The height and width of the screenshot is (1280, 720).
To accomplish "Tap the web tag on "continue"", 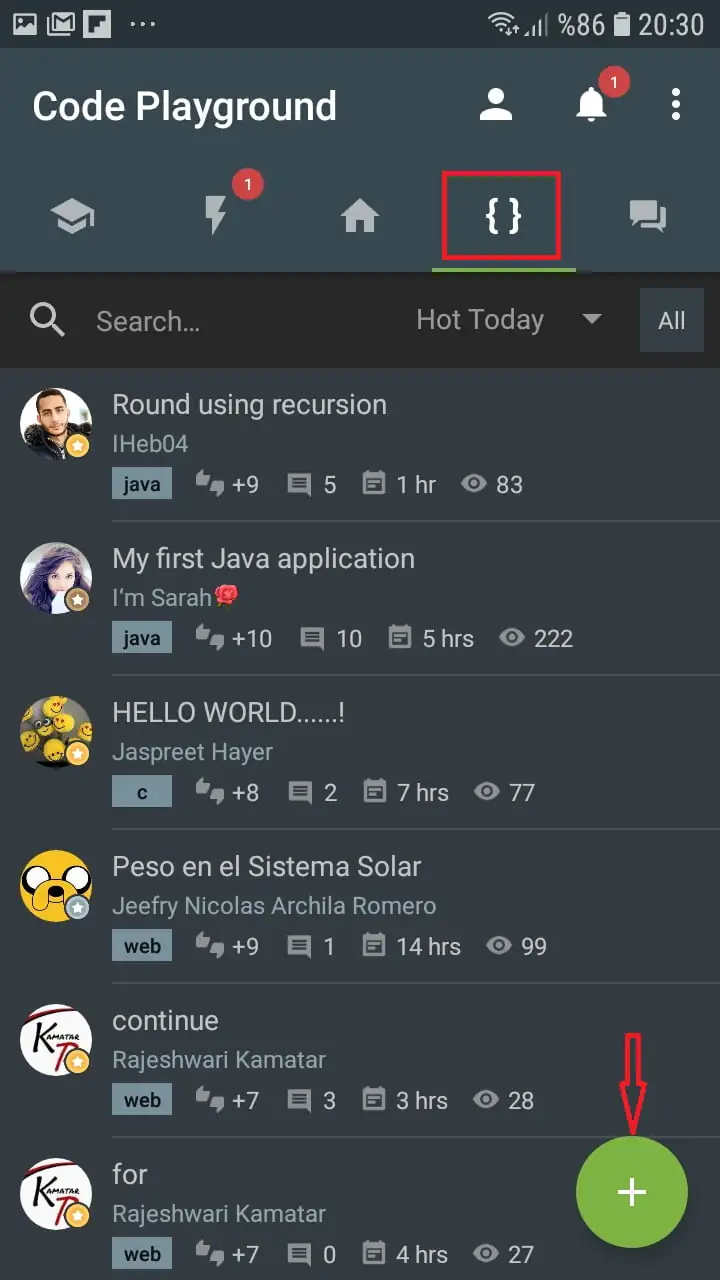I will point(142,1100).
